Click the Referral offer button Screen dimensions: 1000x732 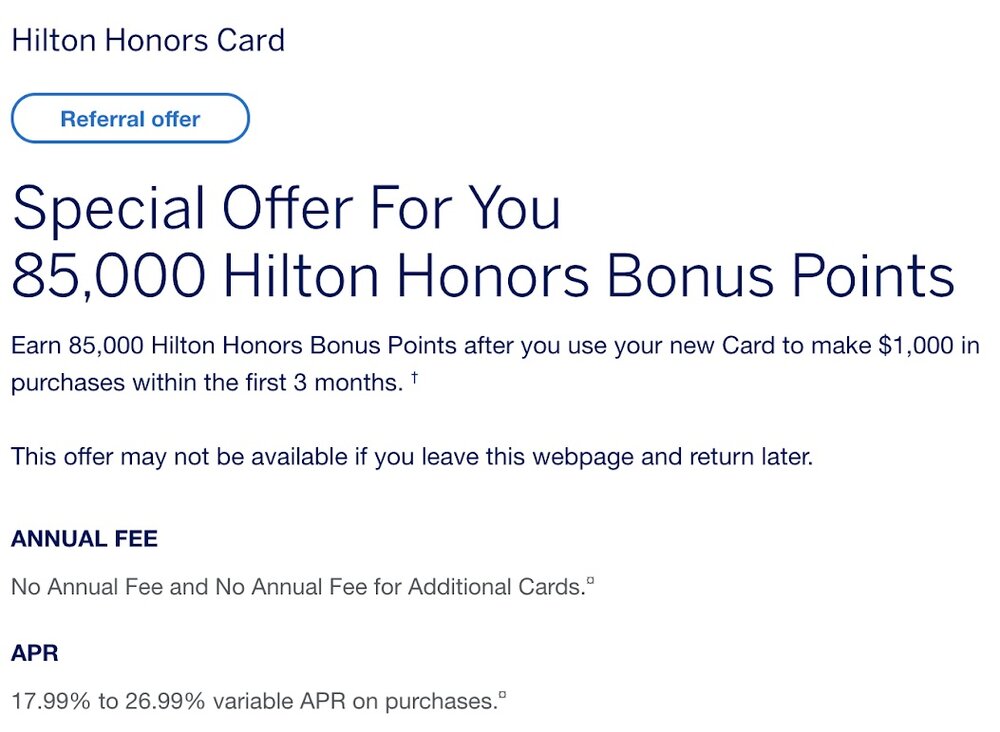click(x=130, y=119)
